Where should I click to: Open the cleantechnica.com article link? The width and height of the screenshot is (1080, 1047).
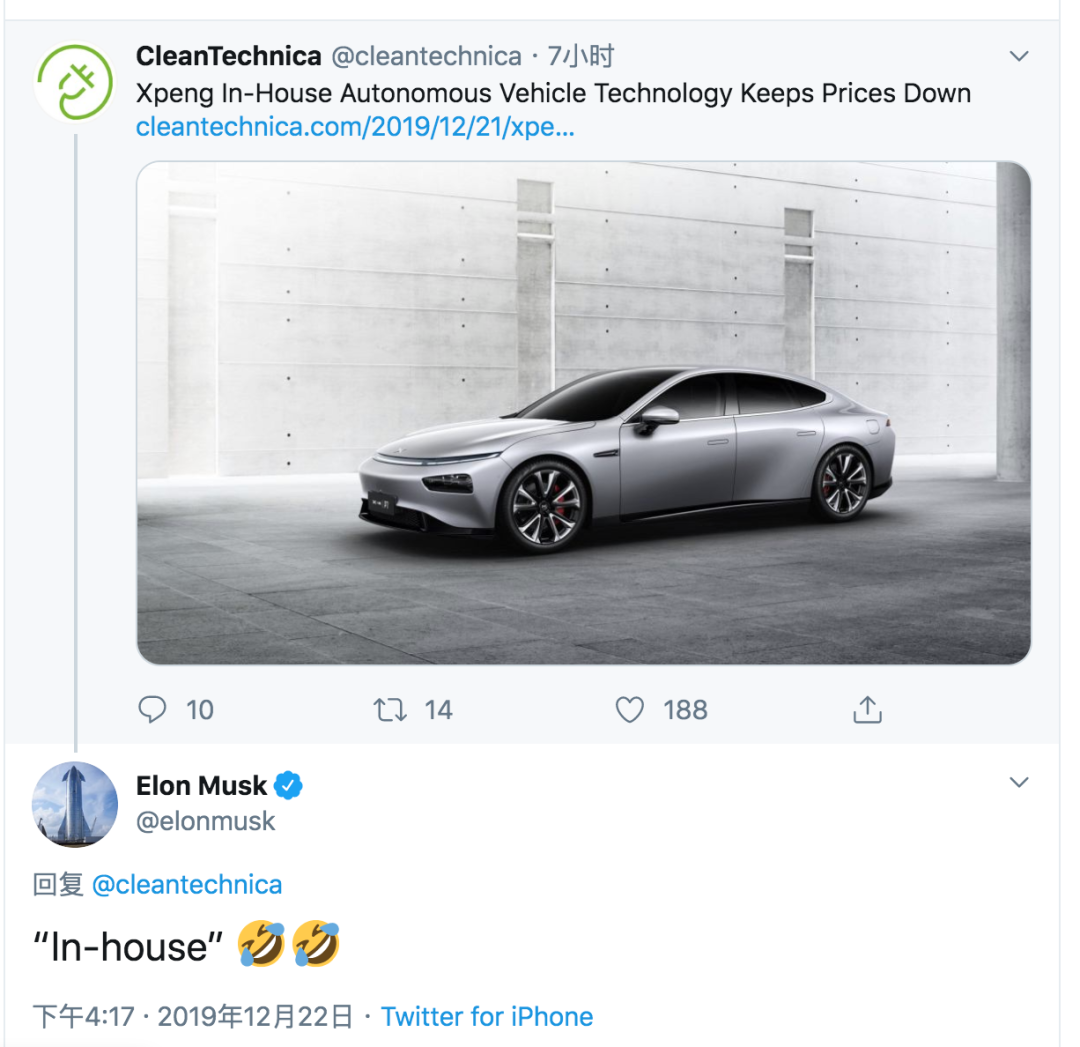tap(355, 128)
